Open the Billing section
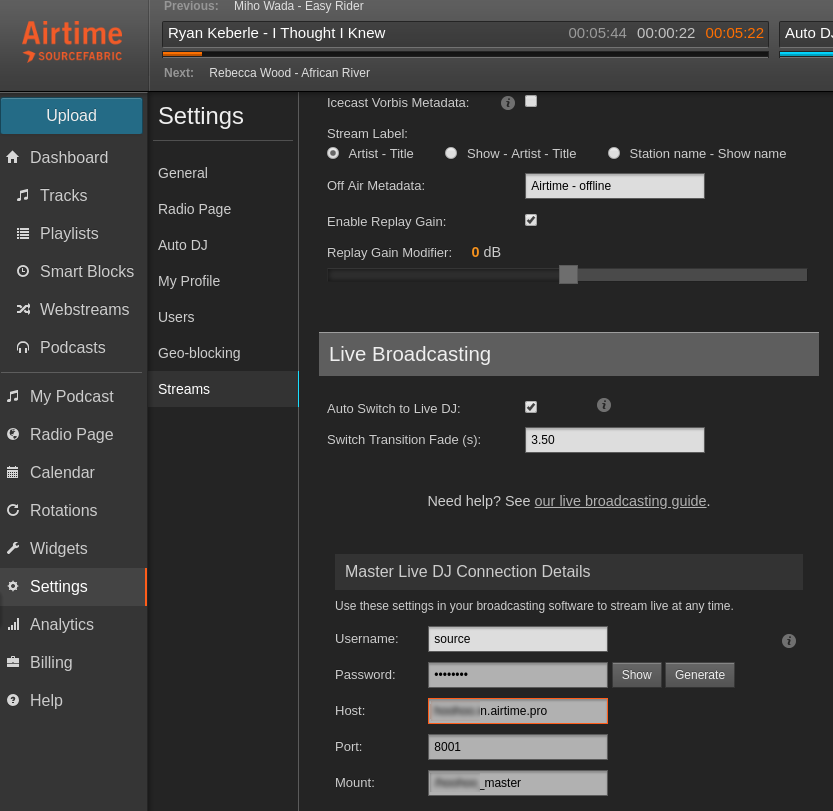Viewport: 833px width, 811px height. [x=51, y=662]
